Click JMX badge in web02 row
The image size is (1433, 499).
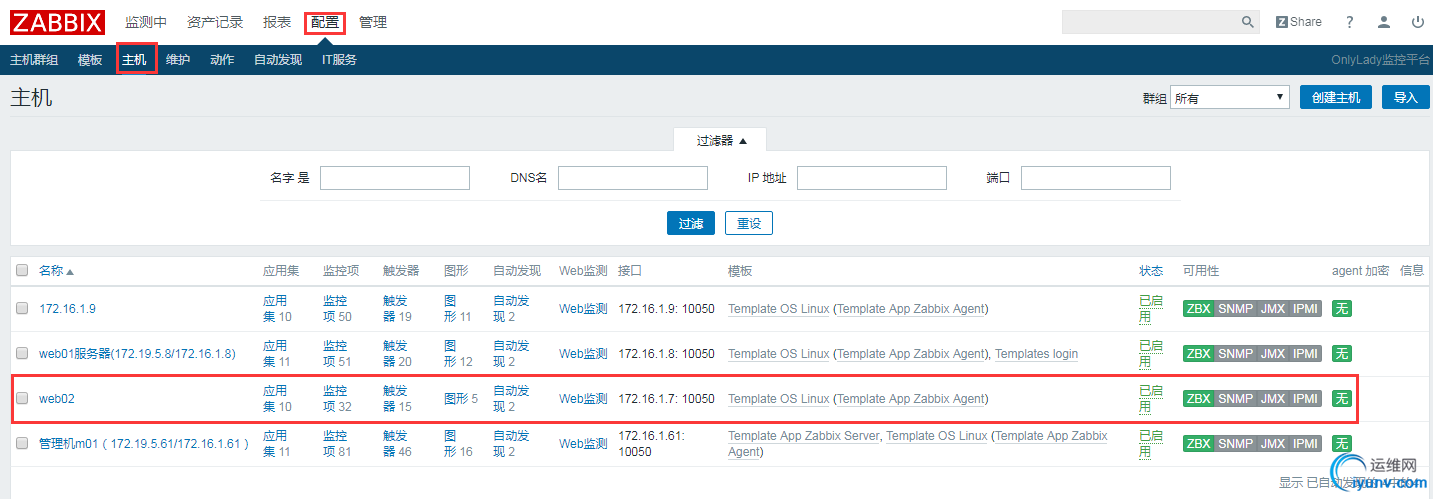[x=1272, y=399]
